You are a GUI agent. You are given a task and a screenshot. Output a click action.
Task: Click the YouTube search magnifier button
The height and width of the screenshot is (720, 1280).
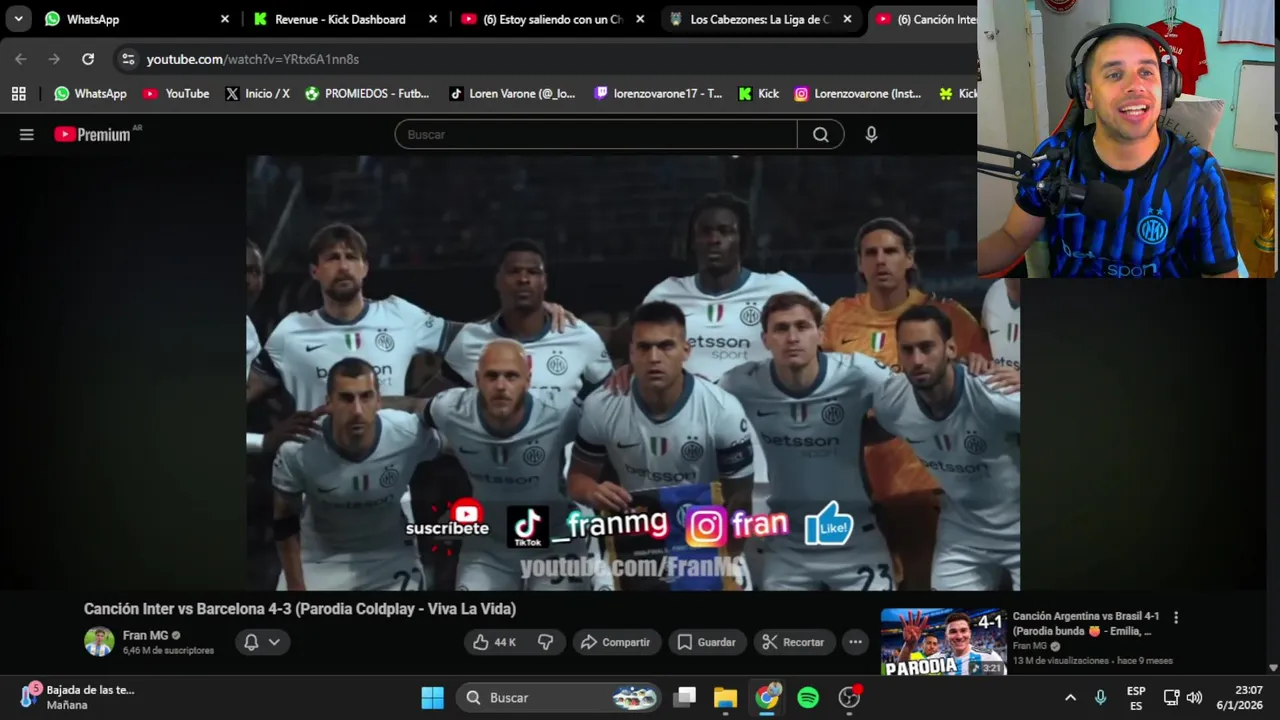point(820,135)
